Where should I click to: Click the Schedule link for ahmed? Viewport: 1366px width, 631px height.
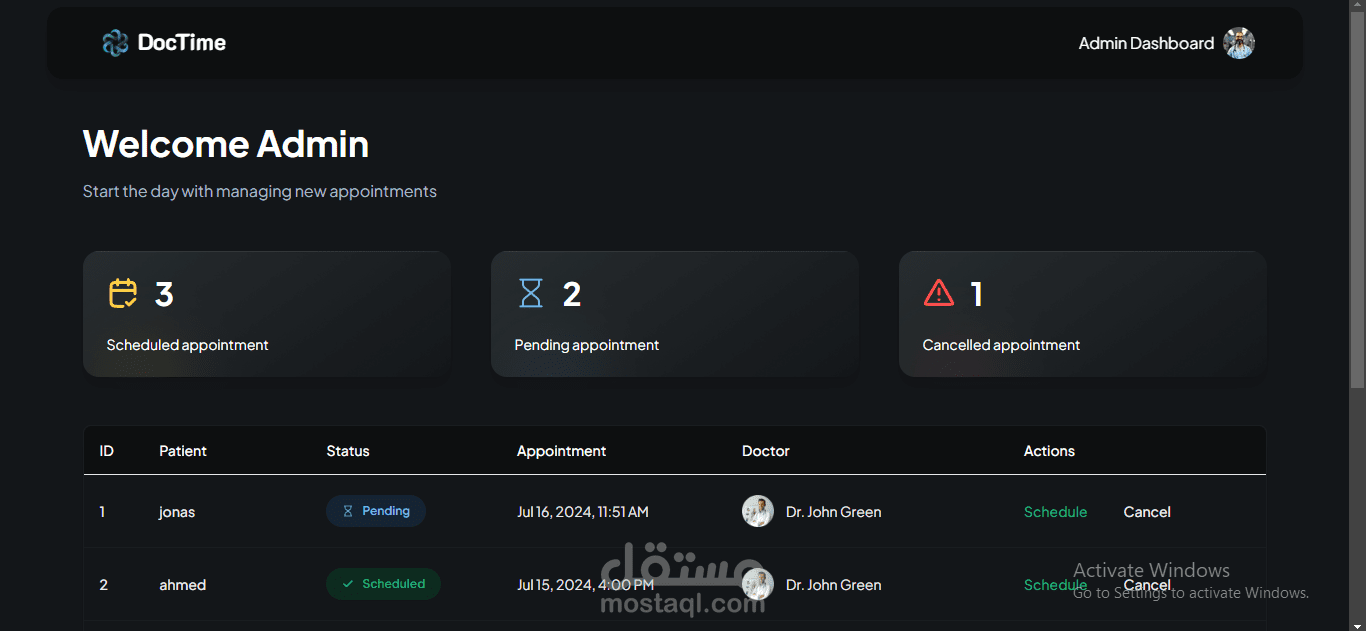pyautogui.click(x=1055, y=584)
